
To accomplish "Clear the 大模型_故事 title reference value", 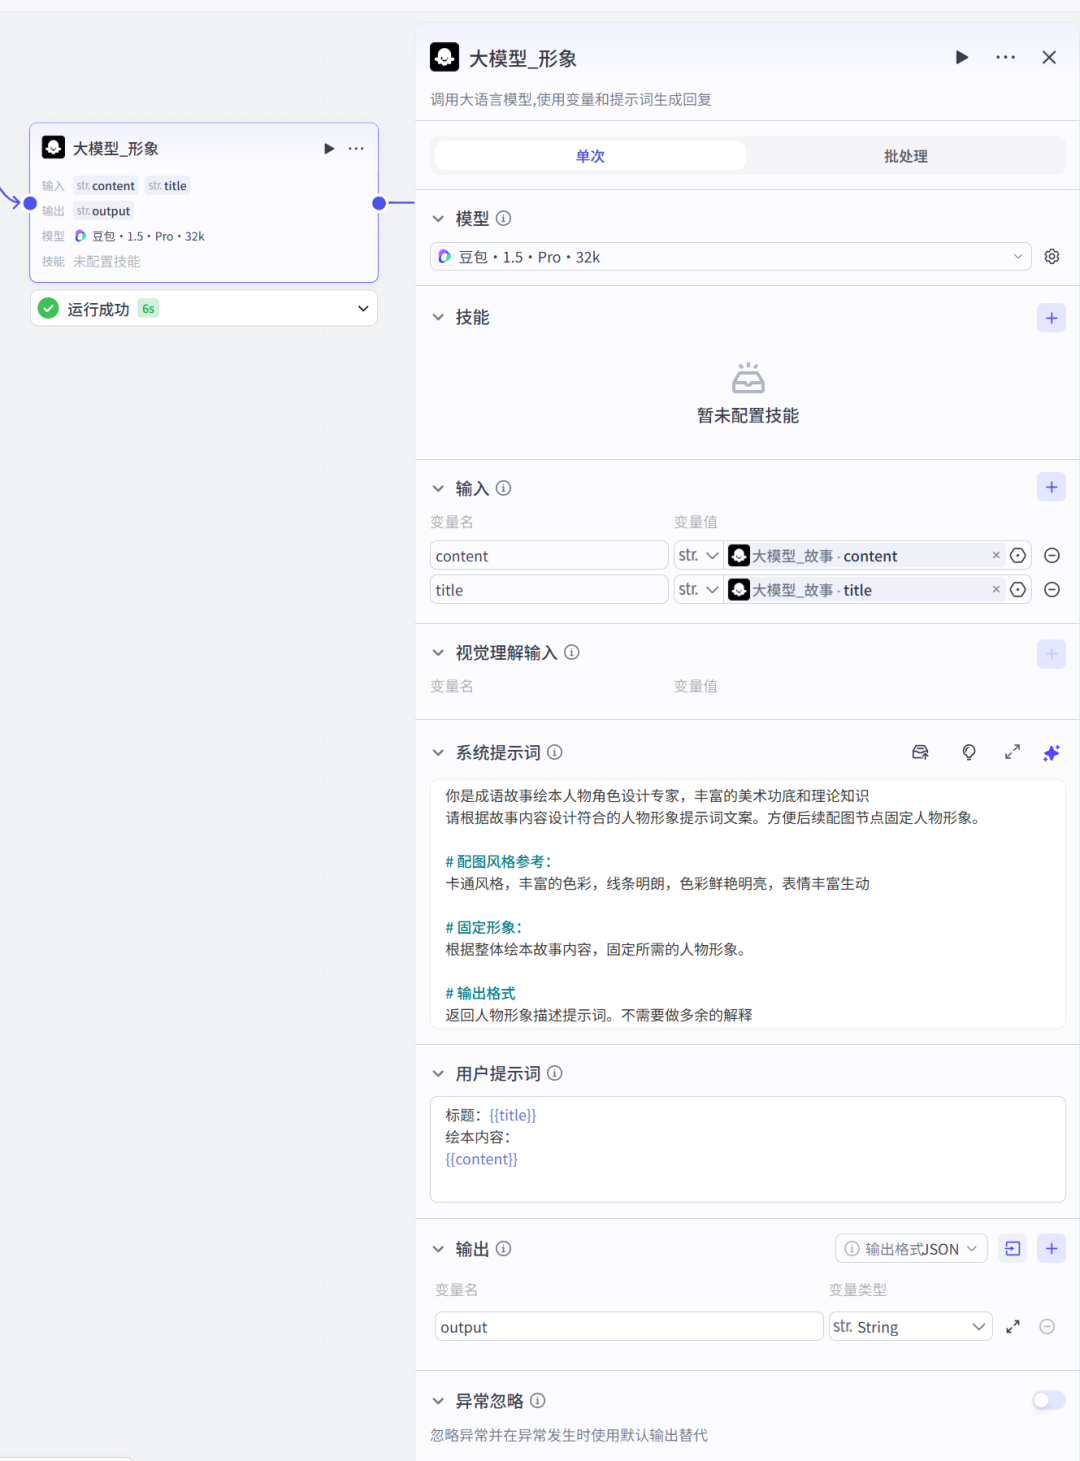I will coord(996,589).
